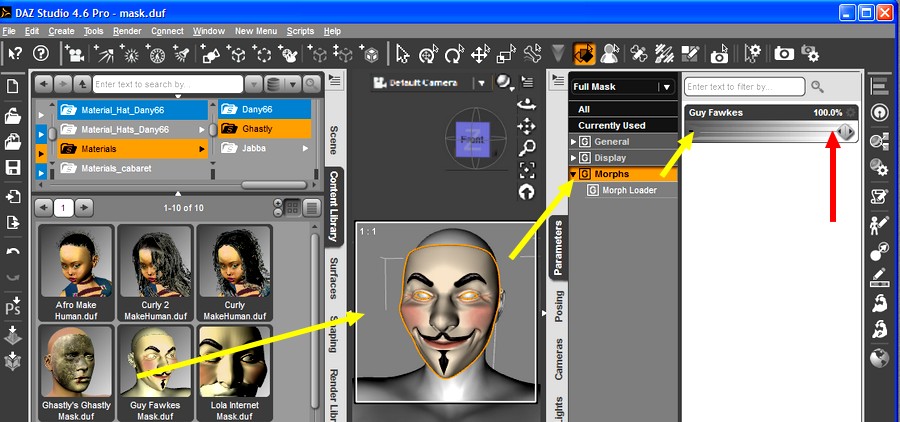Select the Morph Loader tree item
Viewport: 900px width, 422px height.
pyautogui.click(x=629, y=190)
